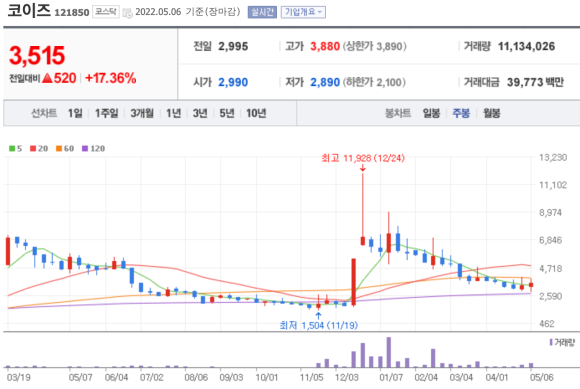Select the 1년 line chart tab
The width and height of the screenshot is (580, 389).
(x=173, y=113)
